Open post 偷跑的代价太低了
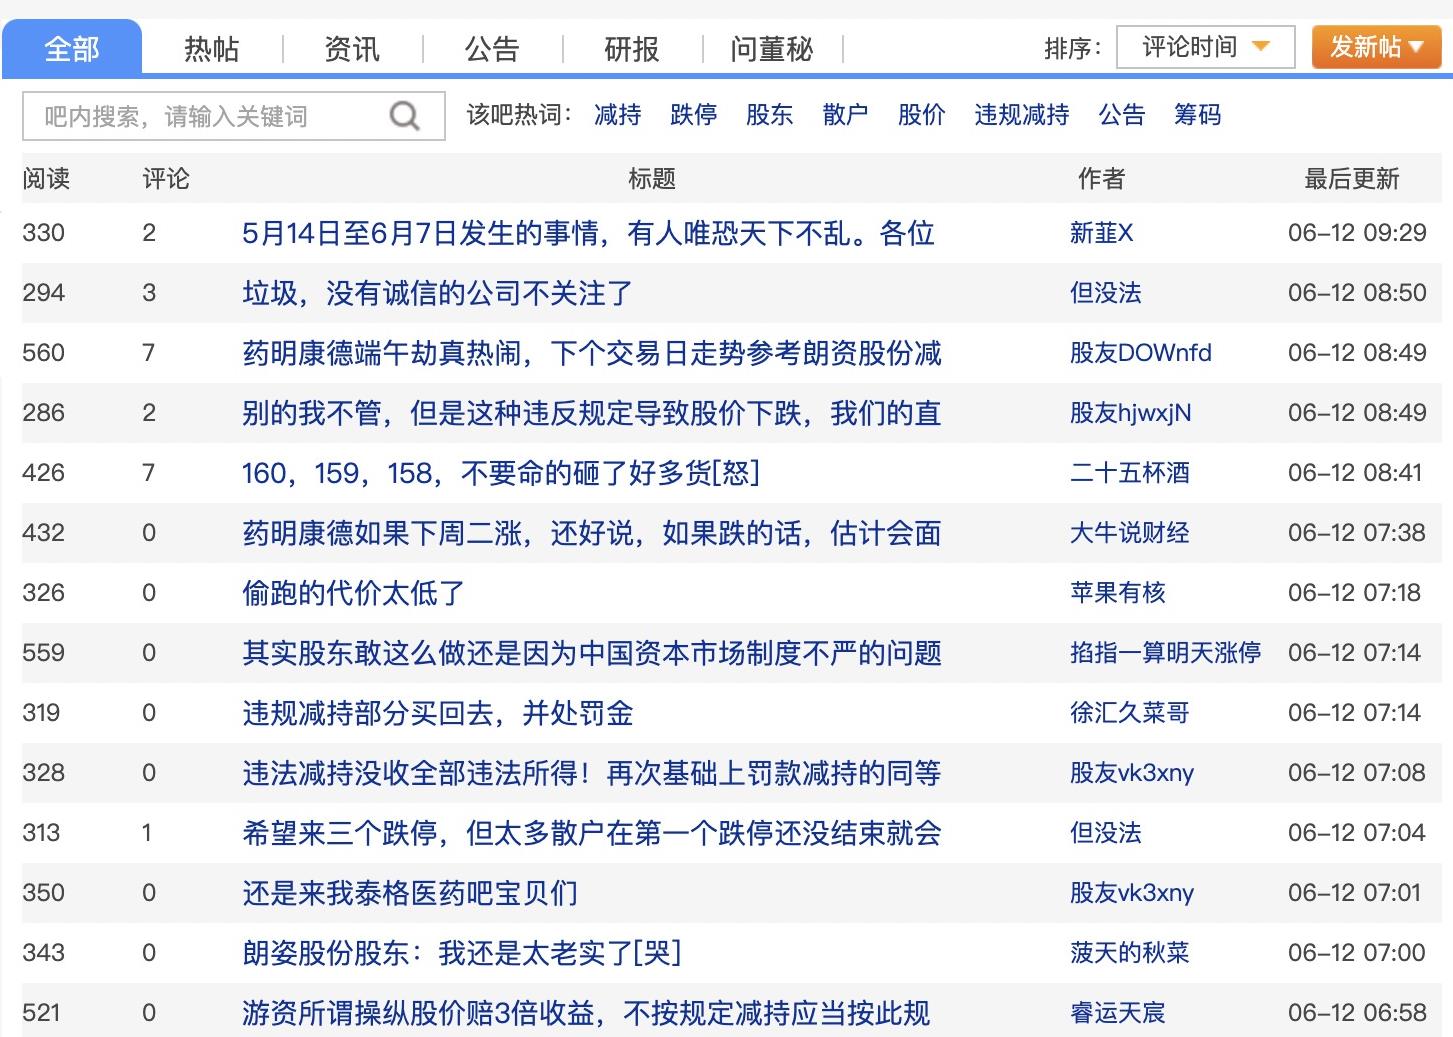Screen dimensions: 1453x1037 click(354, 593)
